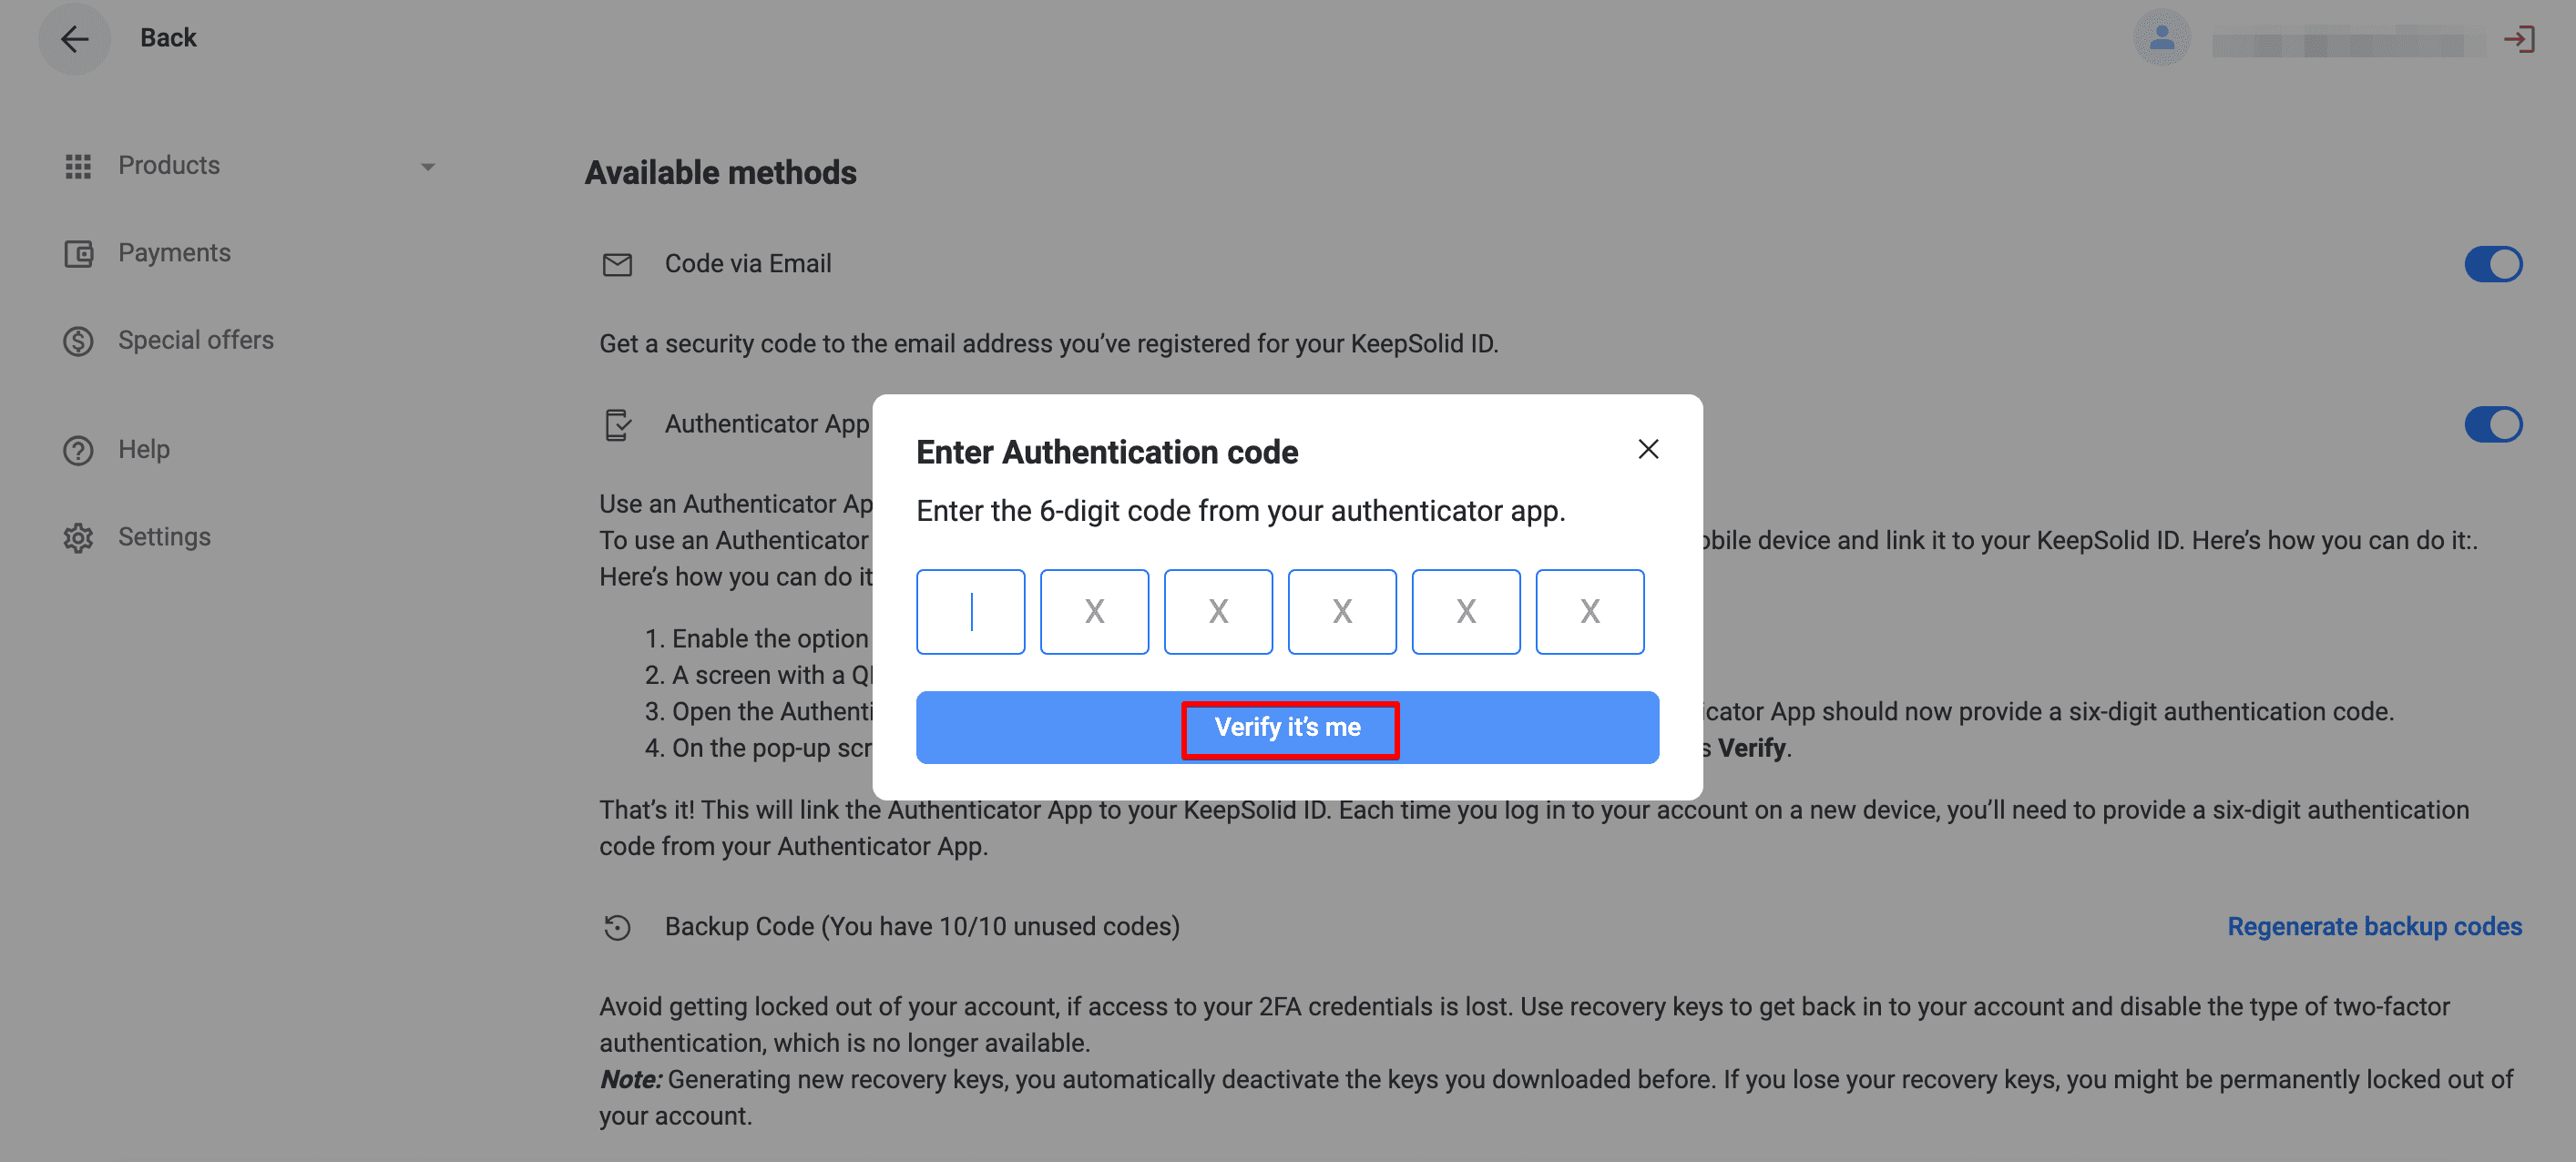Focus the first authentication code digit box
The width and height of the screenshot is (2576, 1162).
[x=970, y=612]
